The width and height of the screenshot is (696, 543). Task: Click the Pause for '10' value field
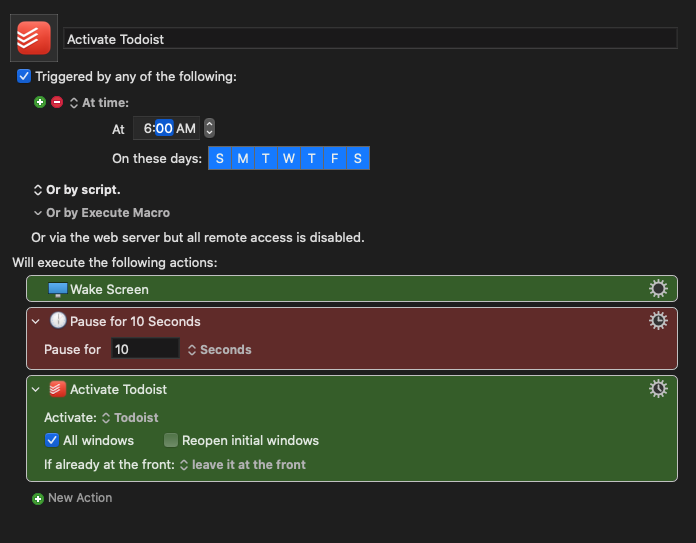[145, 349]
